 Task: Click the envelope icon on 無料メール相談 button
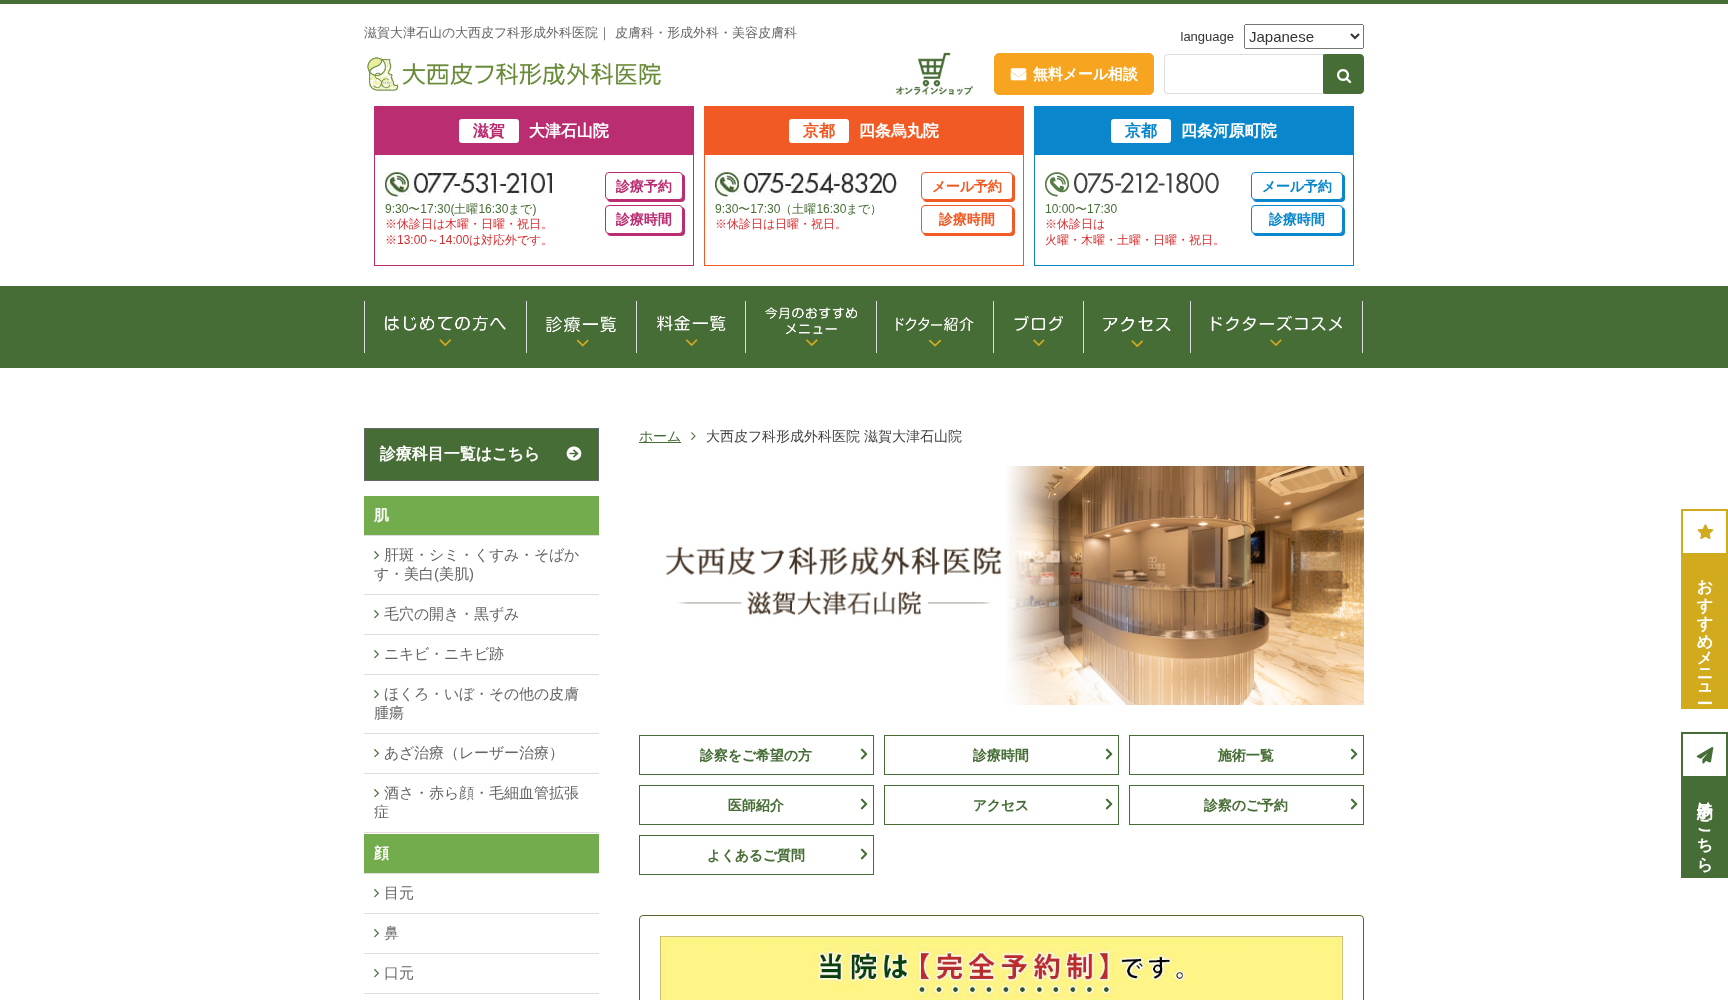[1018, 73]
